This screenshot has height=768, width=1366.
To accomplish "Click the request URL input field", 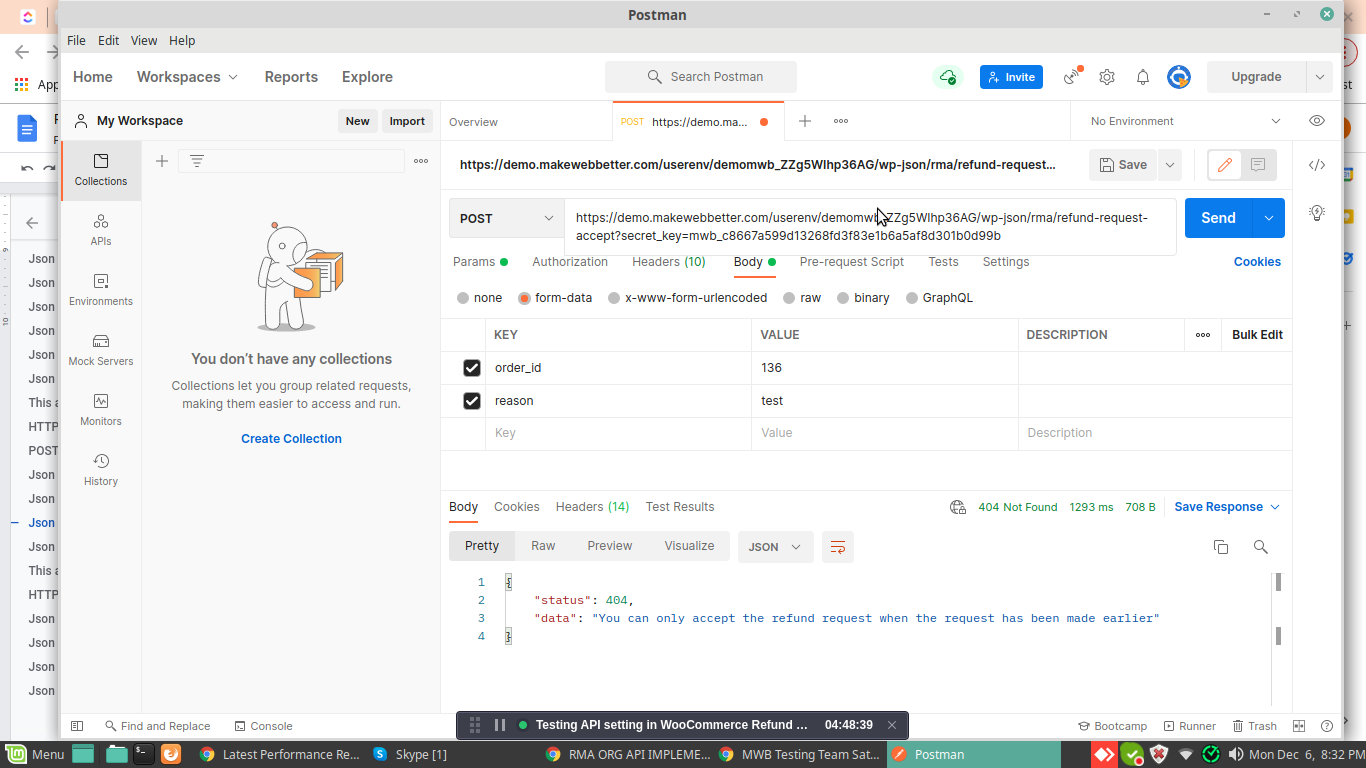I will tap(870, 227).
